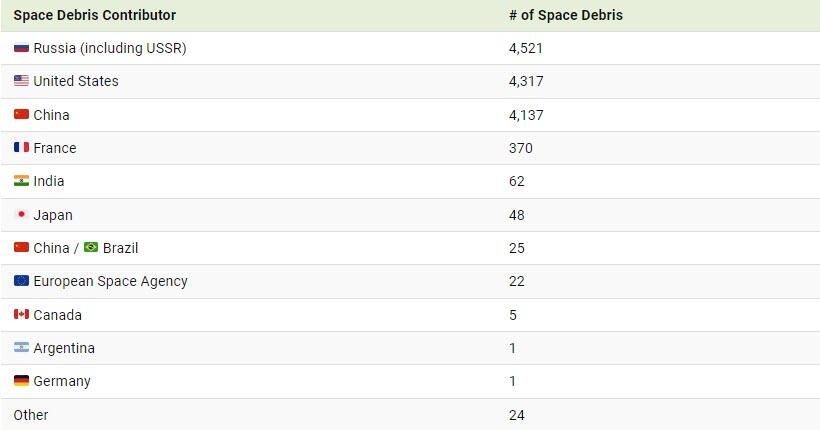Select the 4,317 debris value
This screenshot has width=820, height=430.
[526, 81]
